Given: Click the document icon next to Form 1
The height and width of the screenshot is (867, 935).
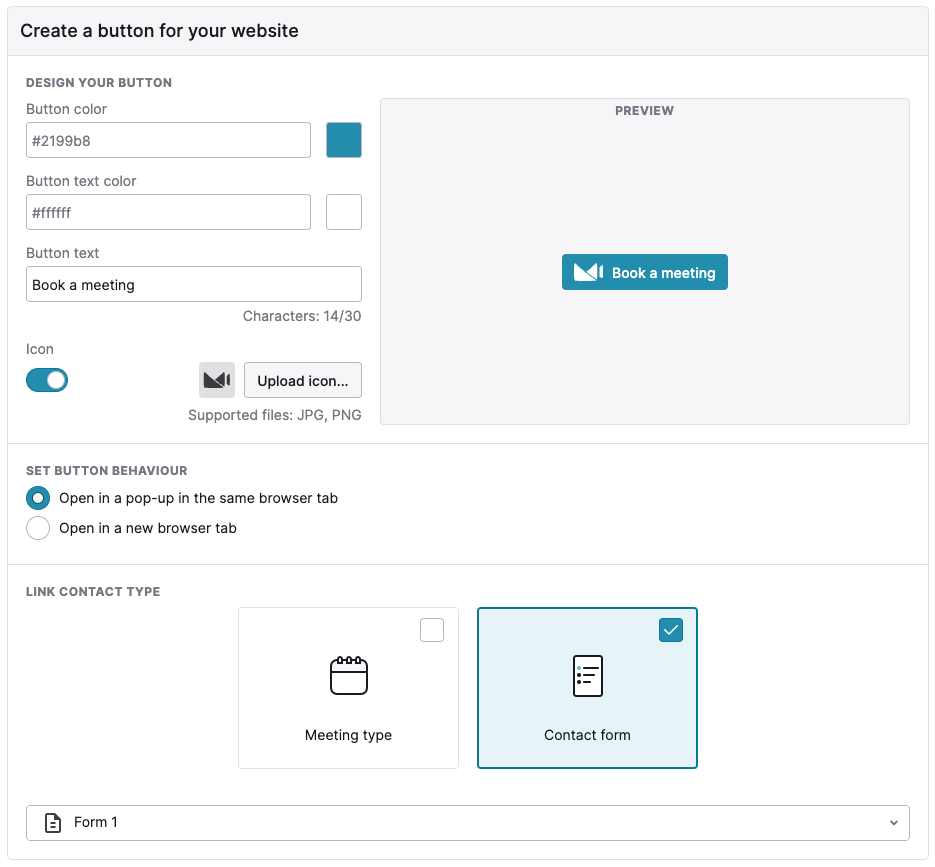Looking at the screenshot, I should [x=53, y=823].
